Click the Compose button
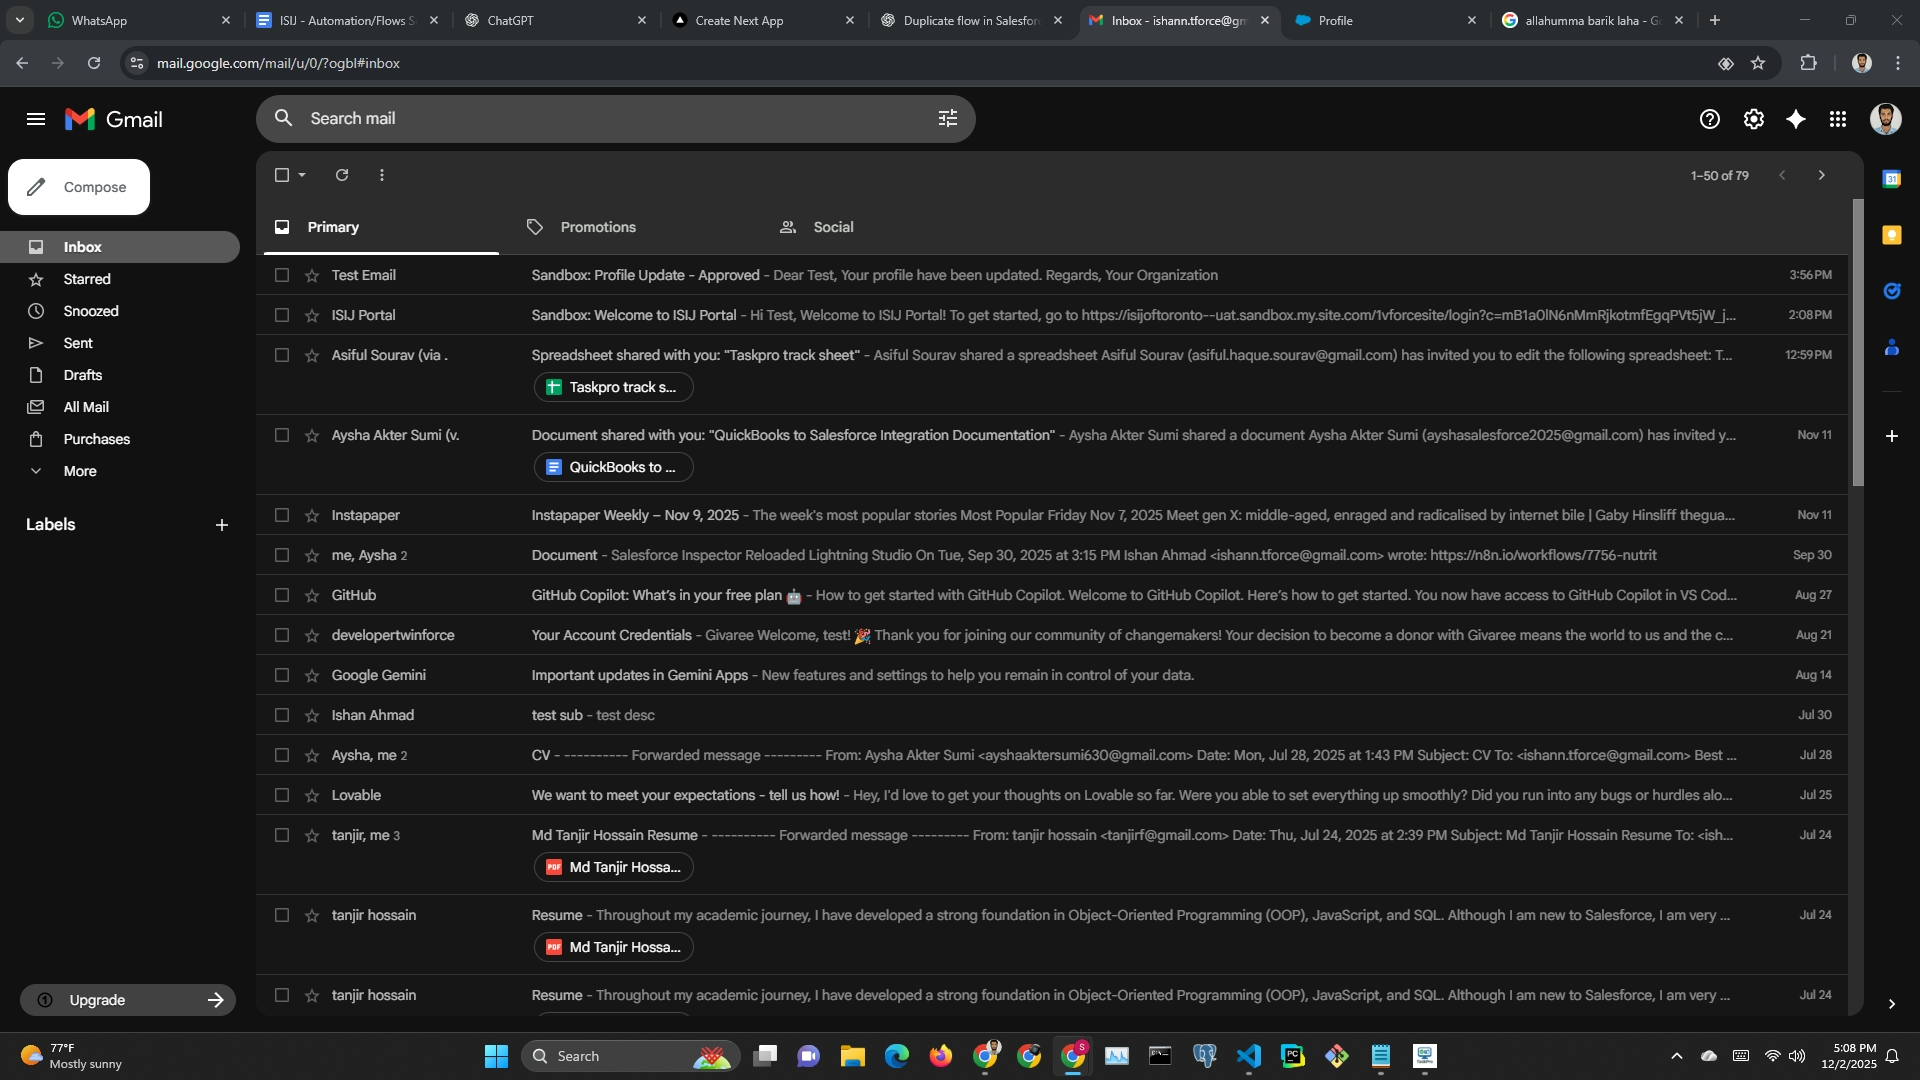The width and height of the screenshot is (1920, 1080). tap(79, 187)
